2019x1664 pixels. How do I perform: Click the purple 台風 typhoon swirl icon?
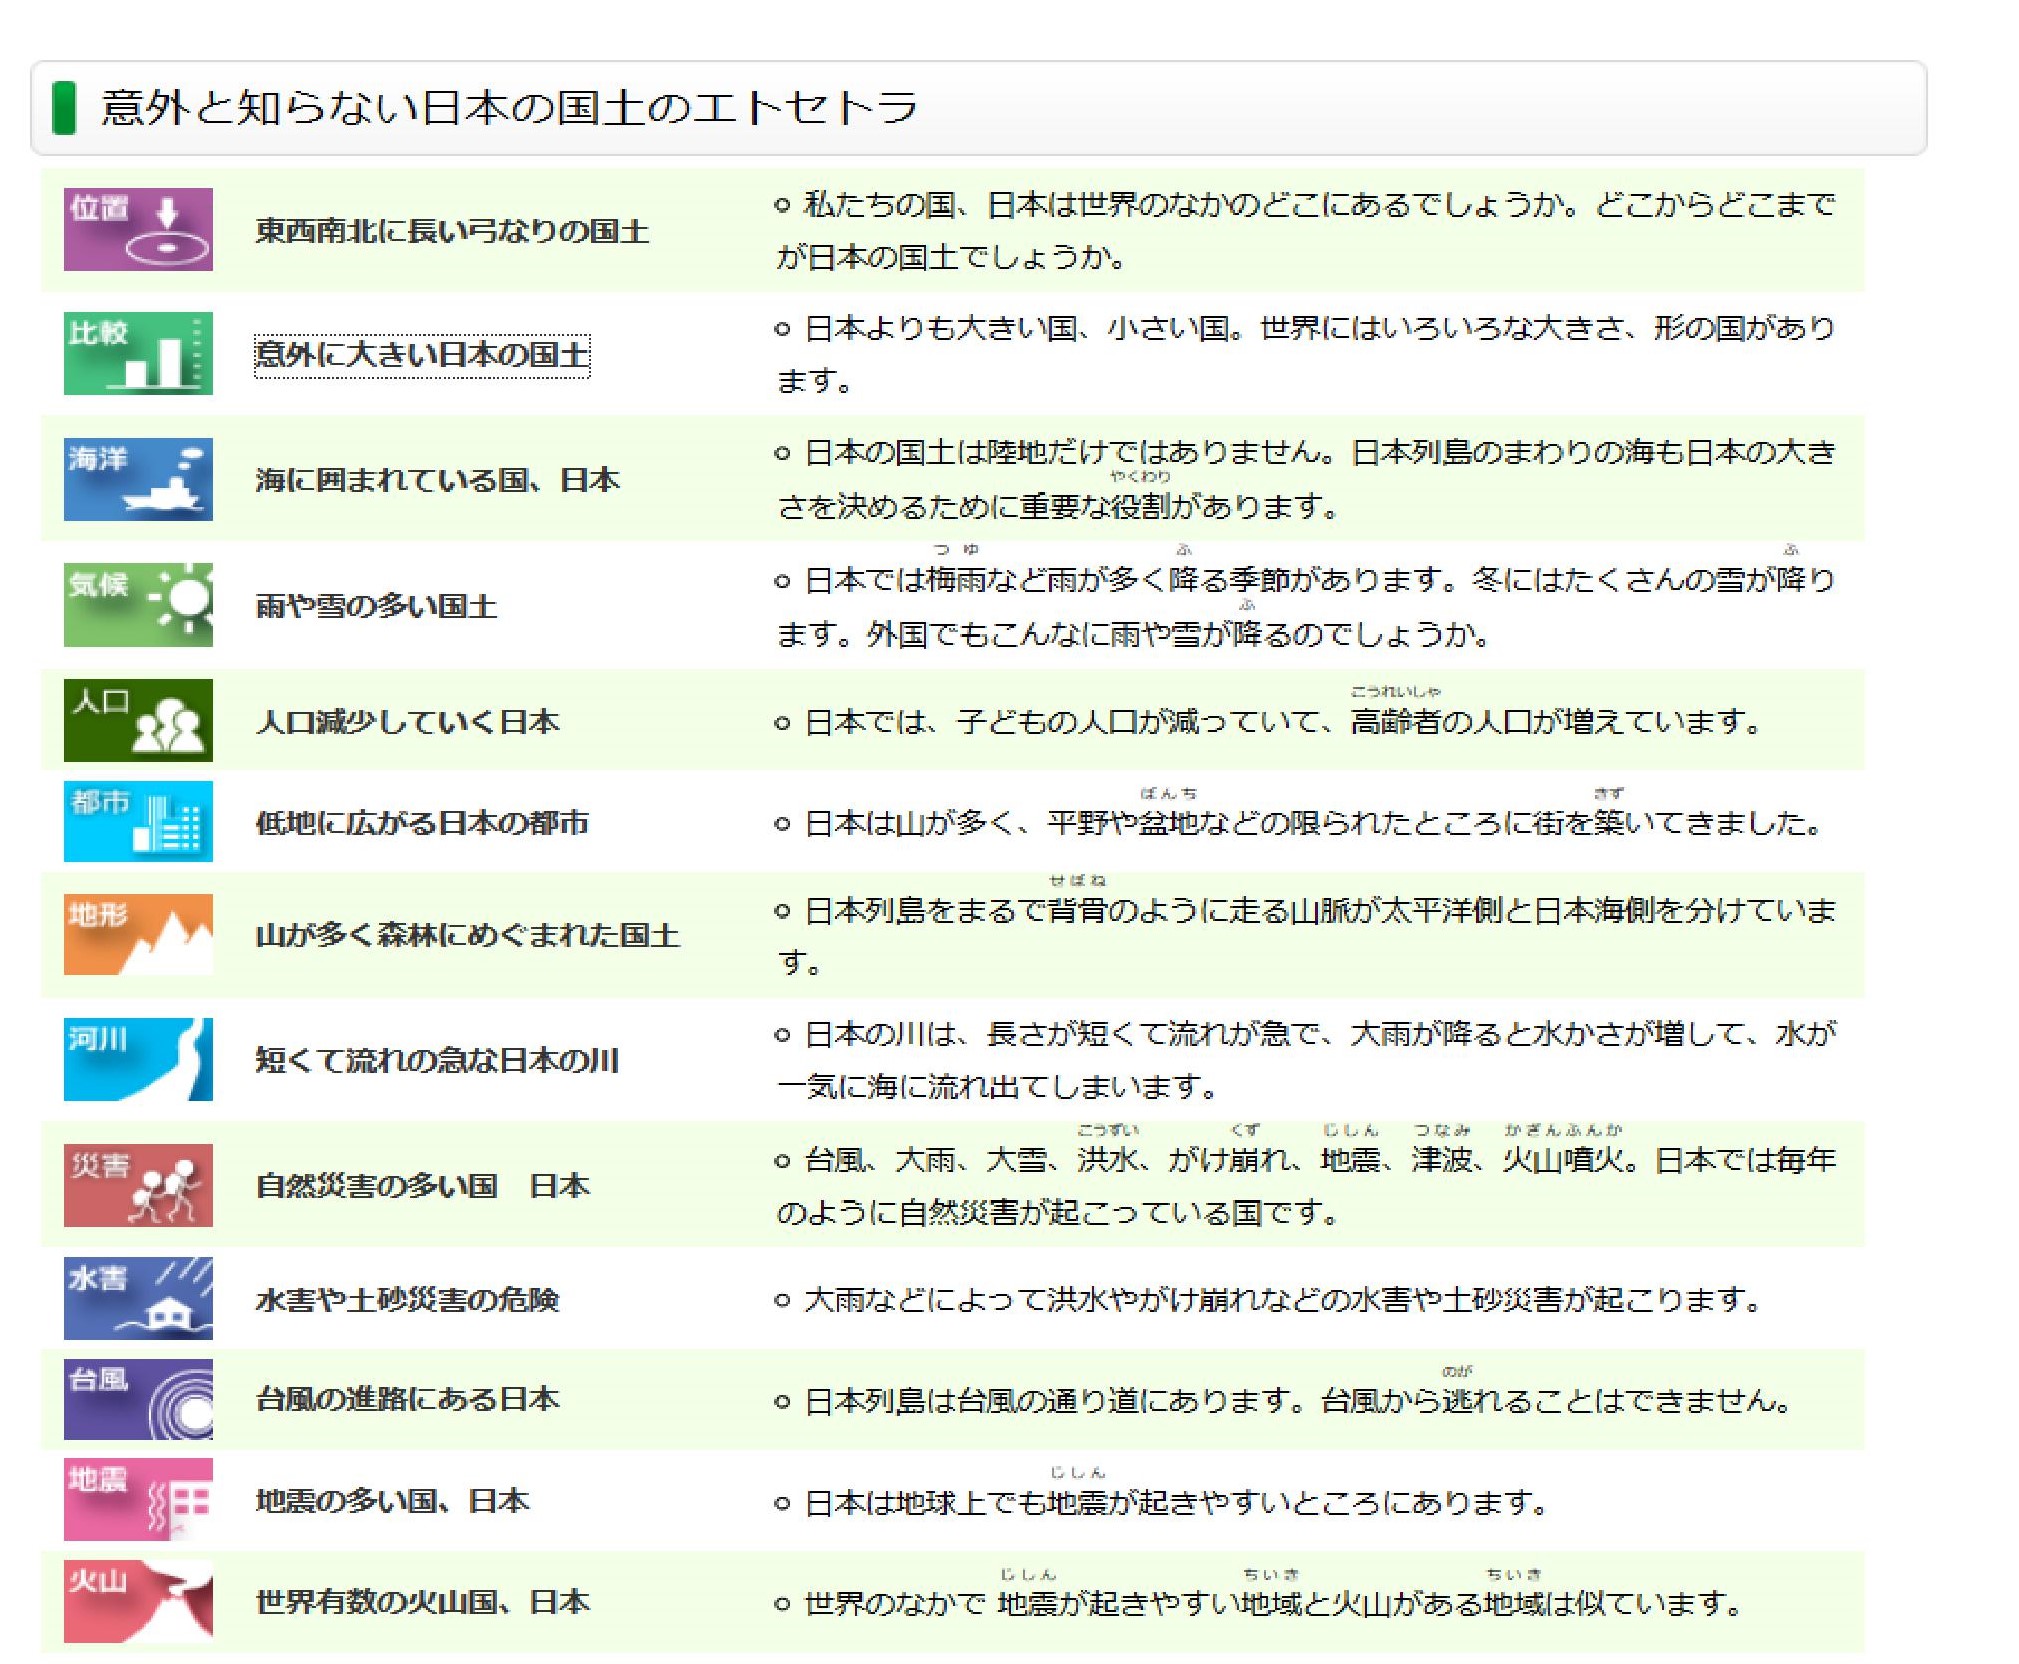(138, 1399)
